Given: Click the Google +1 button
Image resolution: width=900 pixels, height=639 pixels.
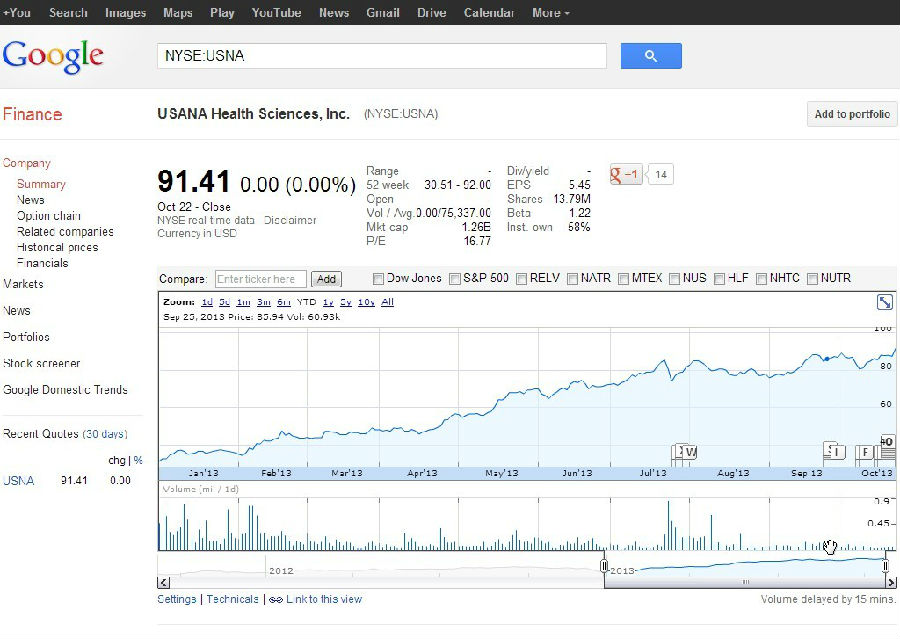Looking at the screenshot, I should pos(626,175).
